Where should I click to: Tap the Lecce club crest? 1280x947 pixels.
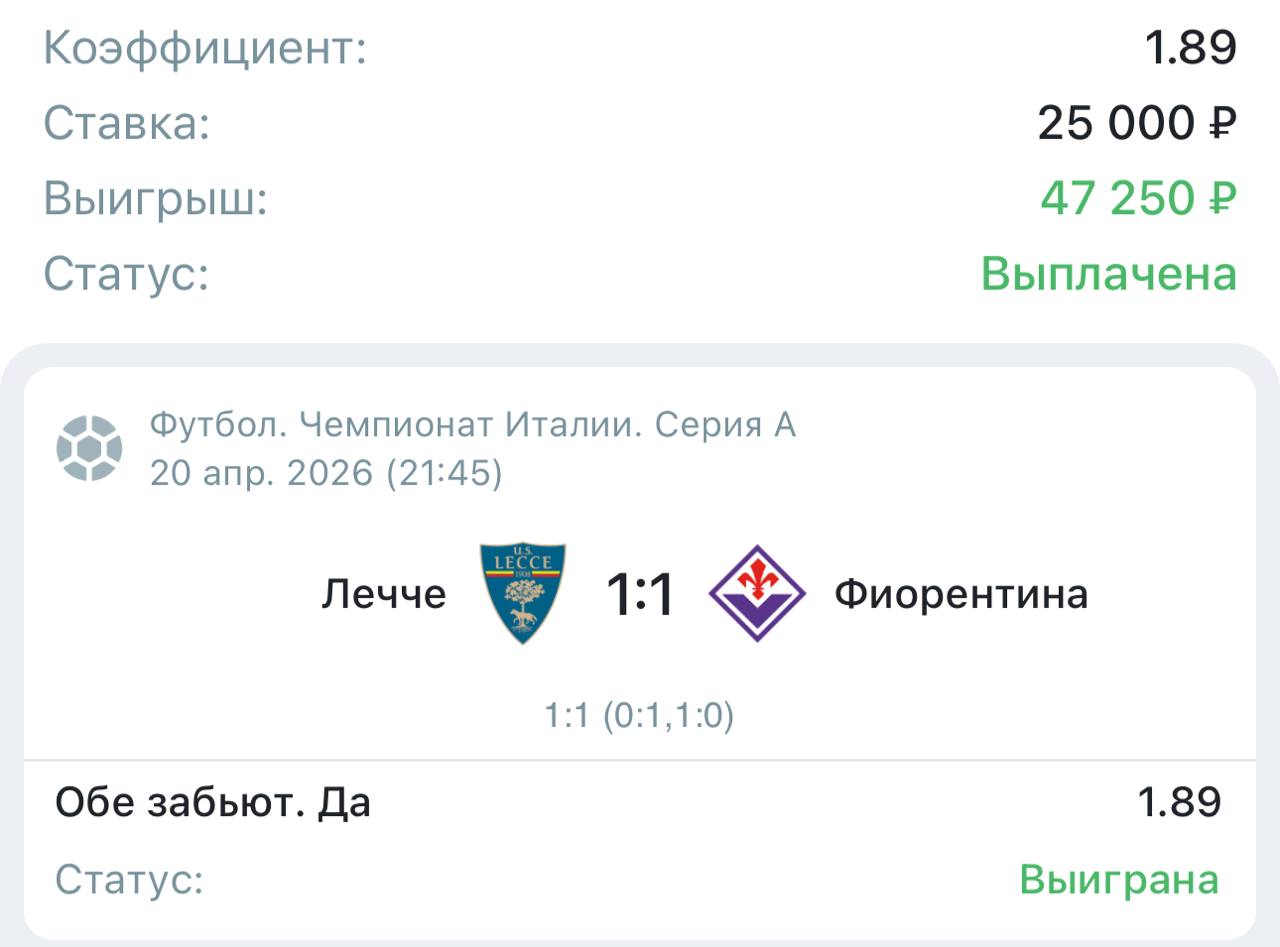click(522, 593)
